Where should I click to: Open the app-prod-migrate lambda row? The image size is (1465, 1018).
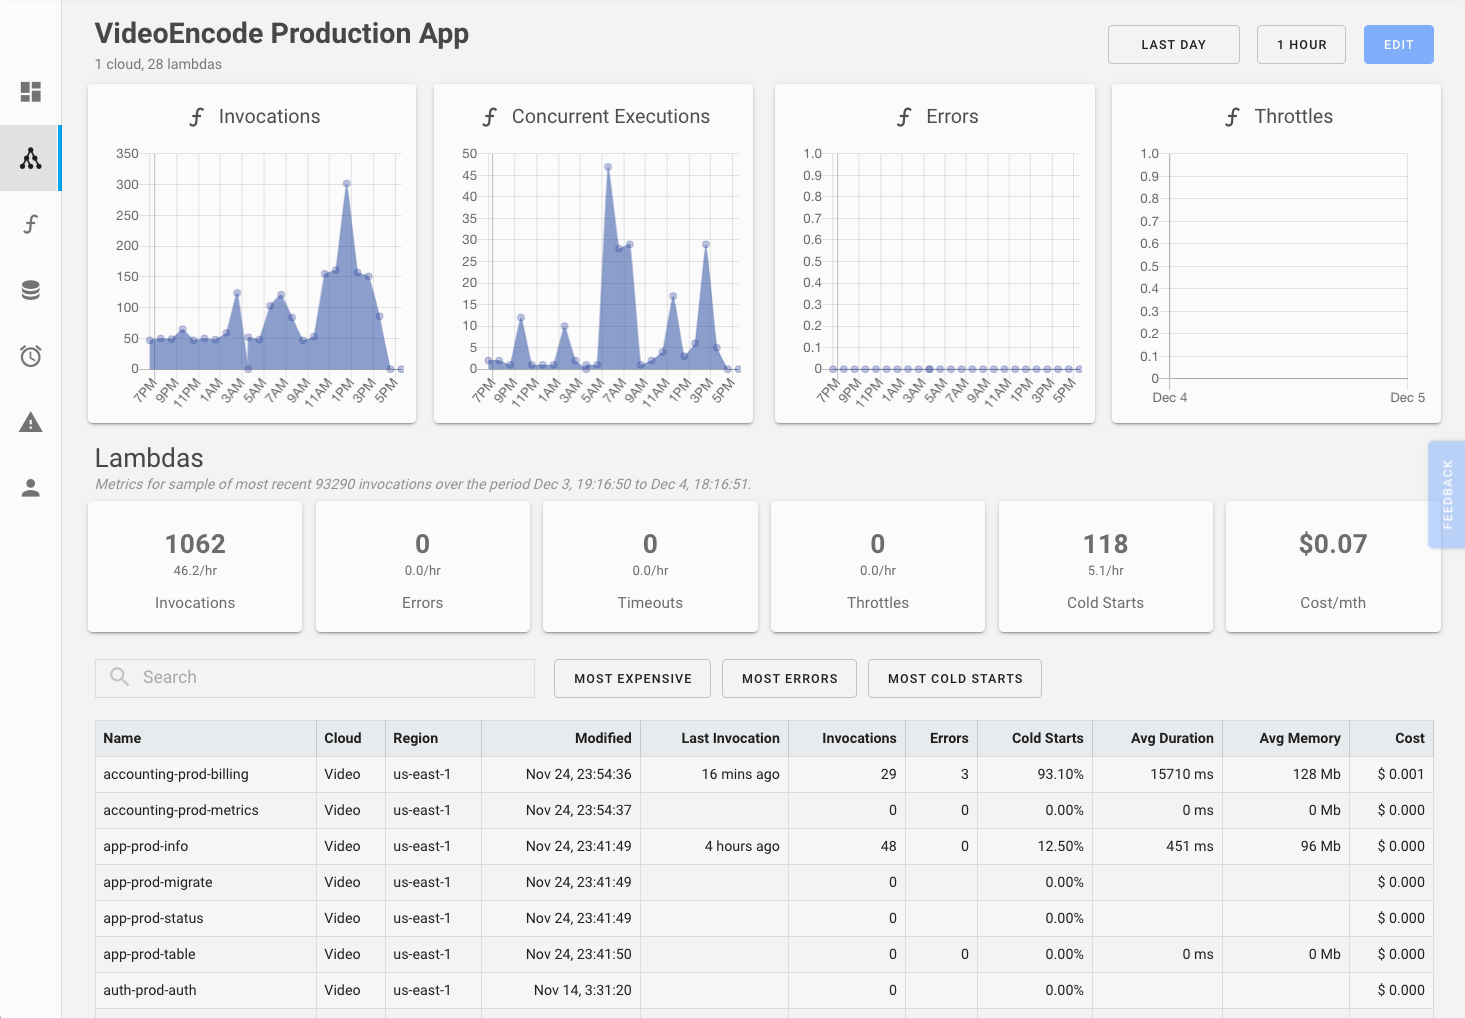[764, 882]
